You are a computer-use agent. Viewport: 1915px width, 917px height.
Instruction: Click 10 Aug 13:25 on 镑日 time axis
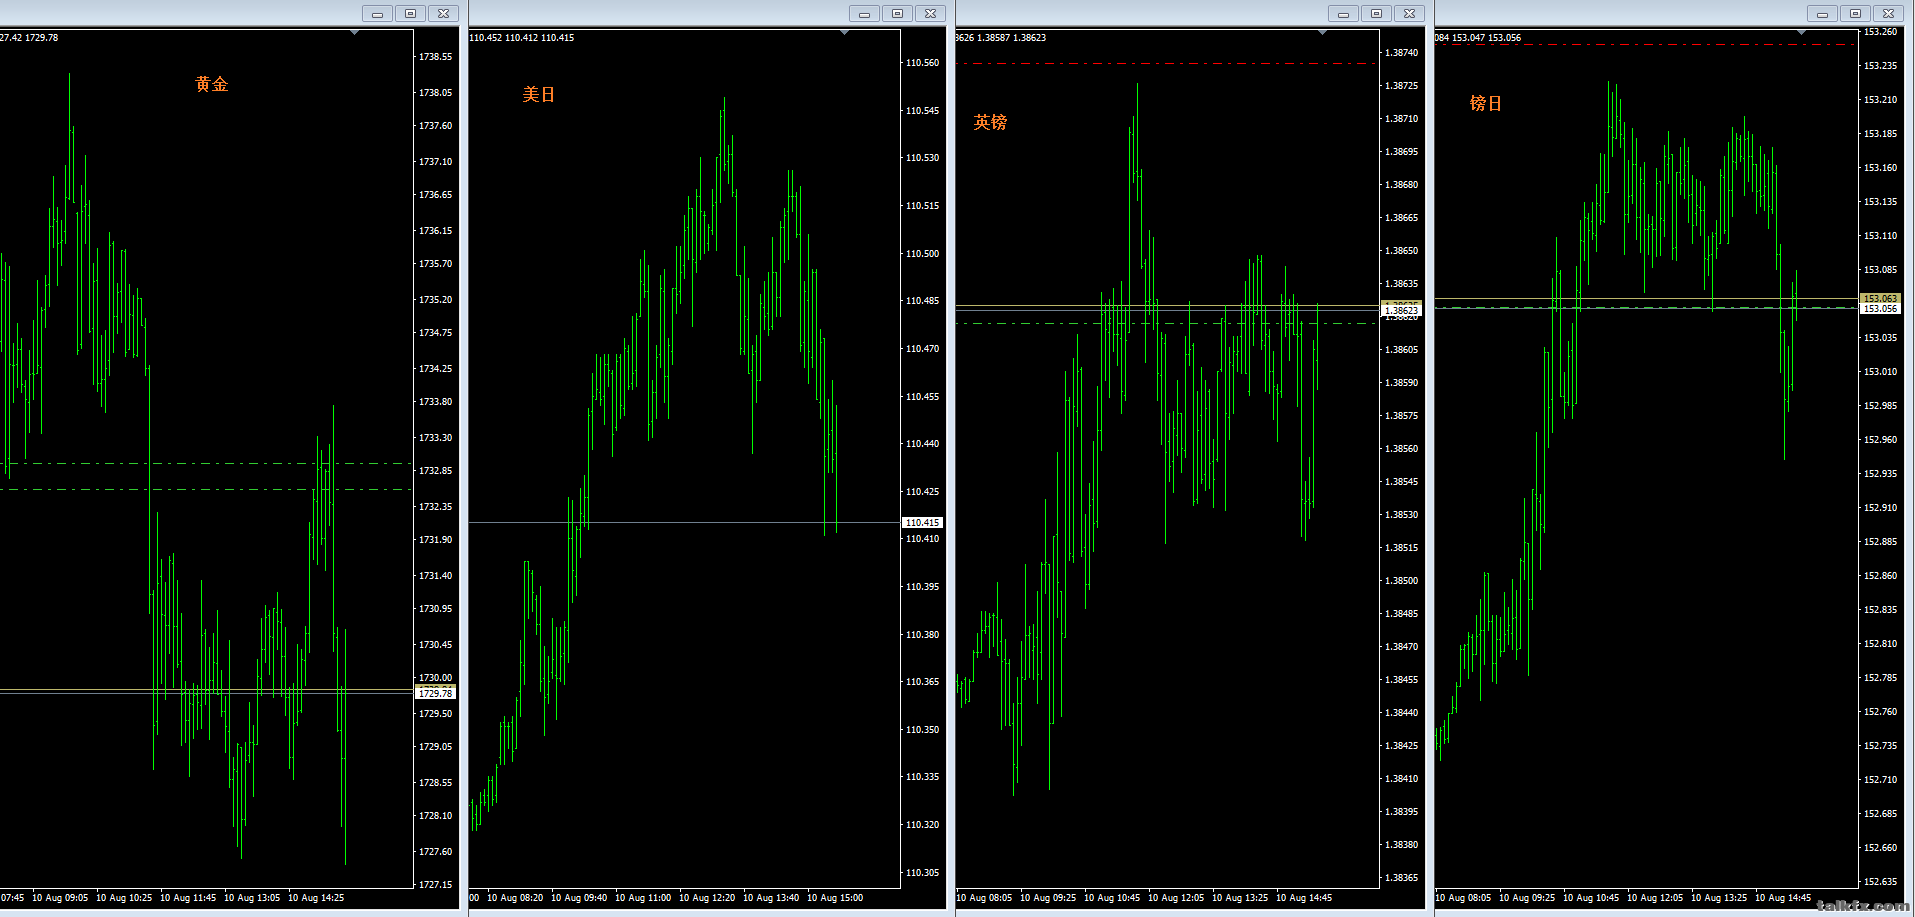coord(1719,898)
